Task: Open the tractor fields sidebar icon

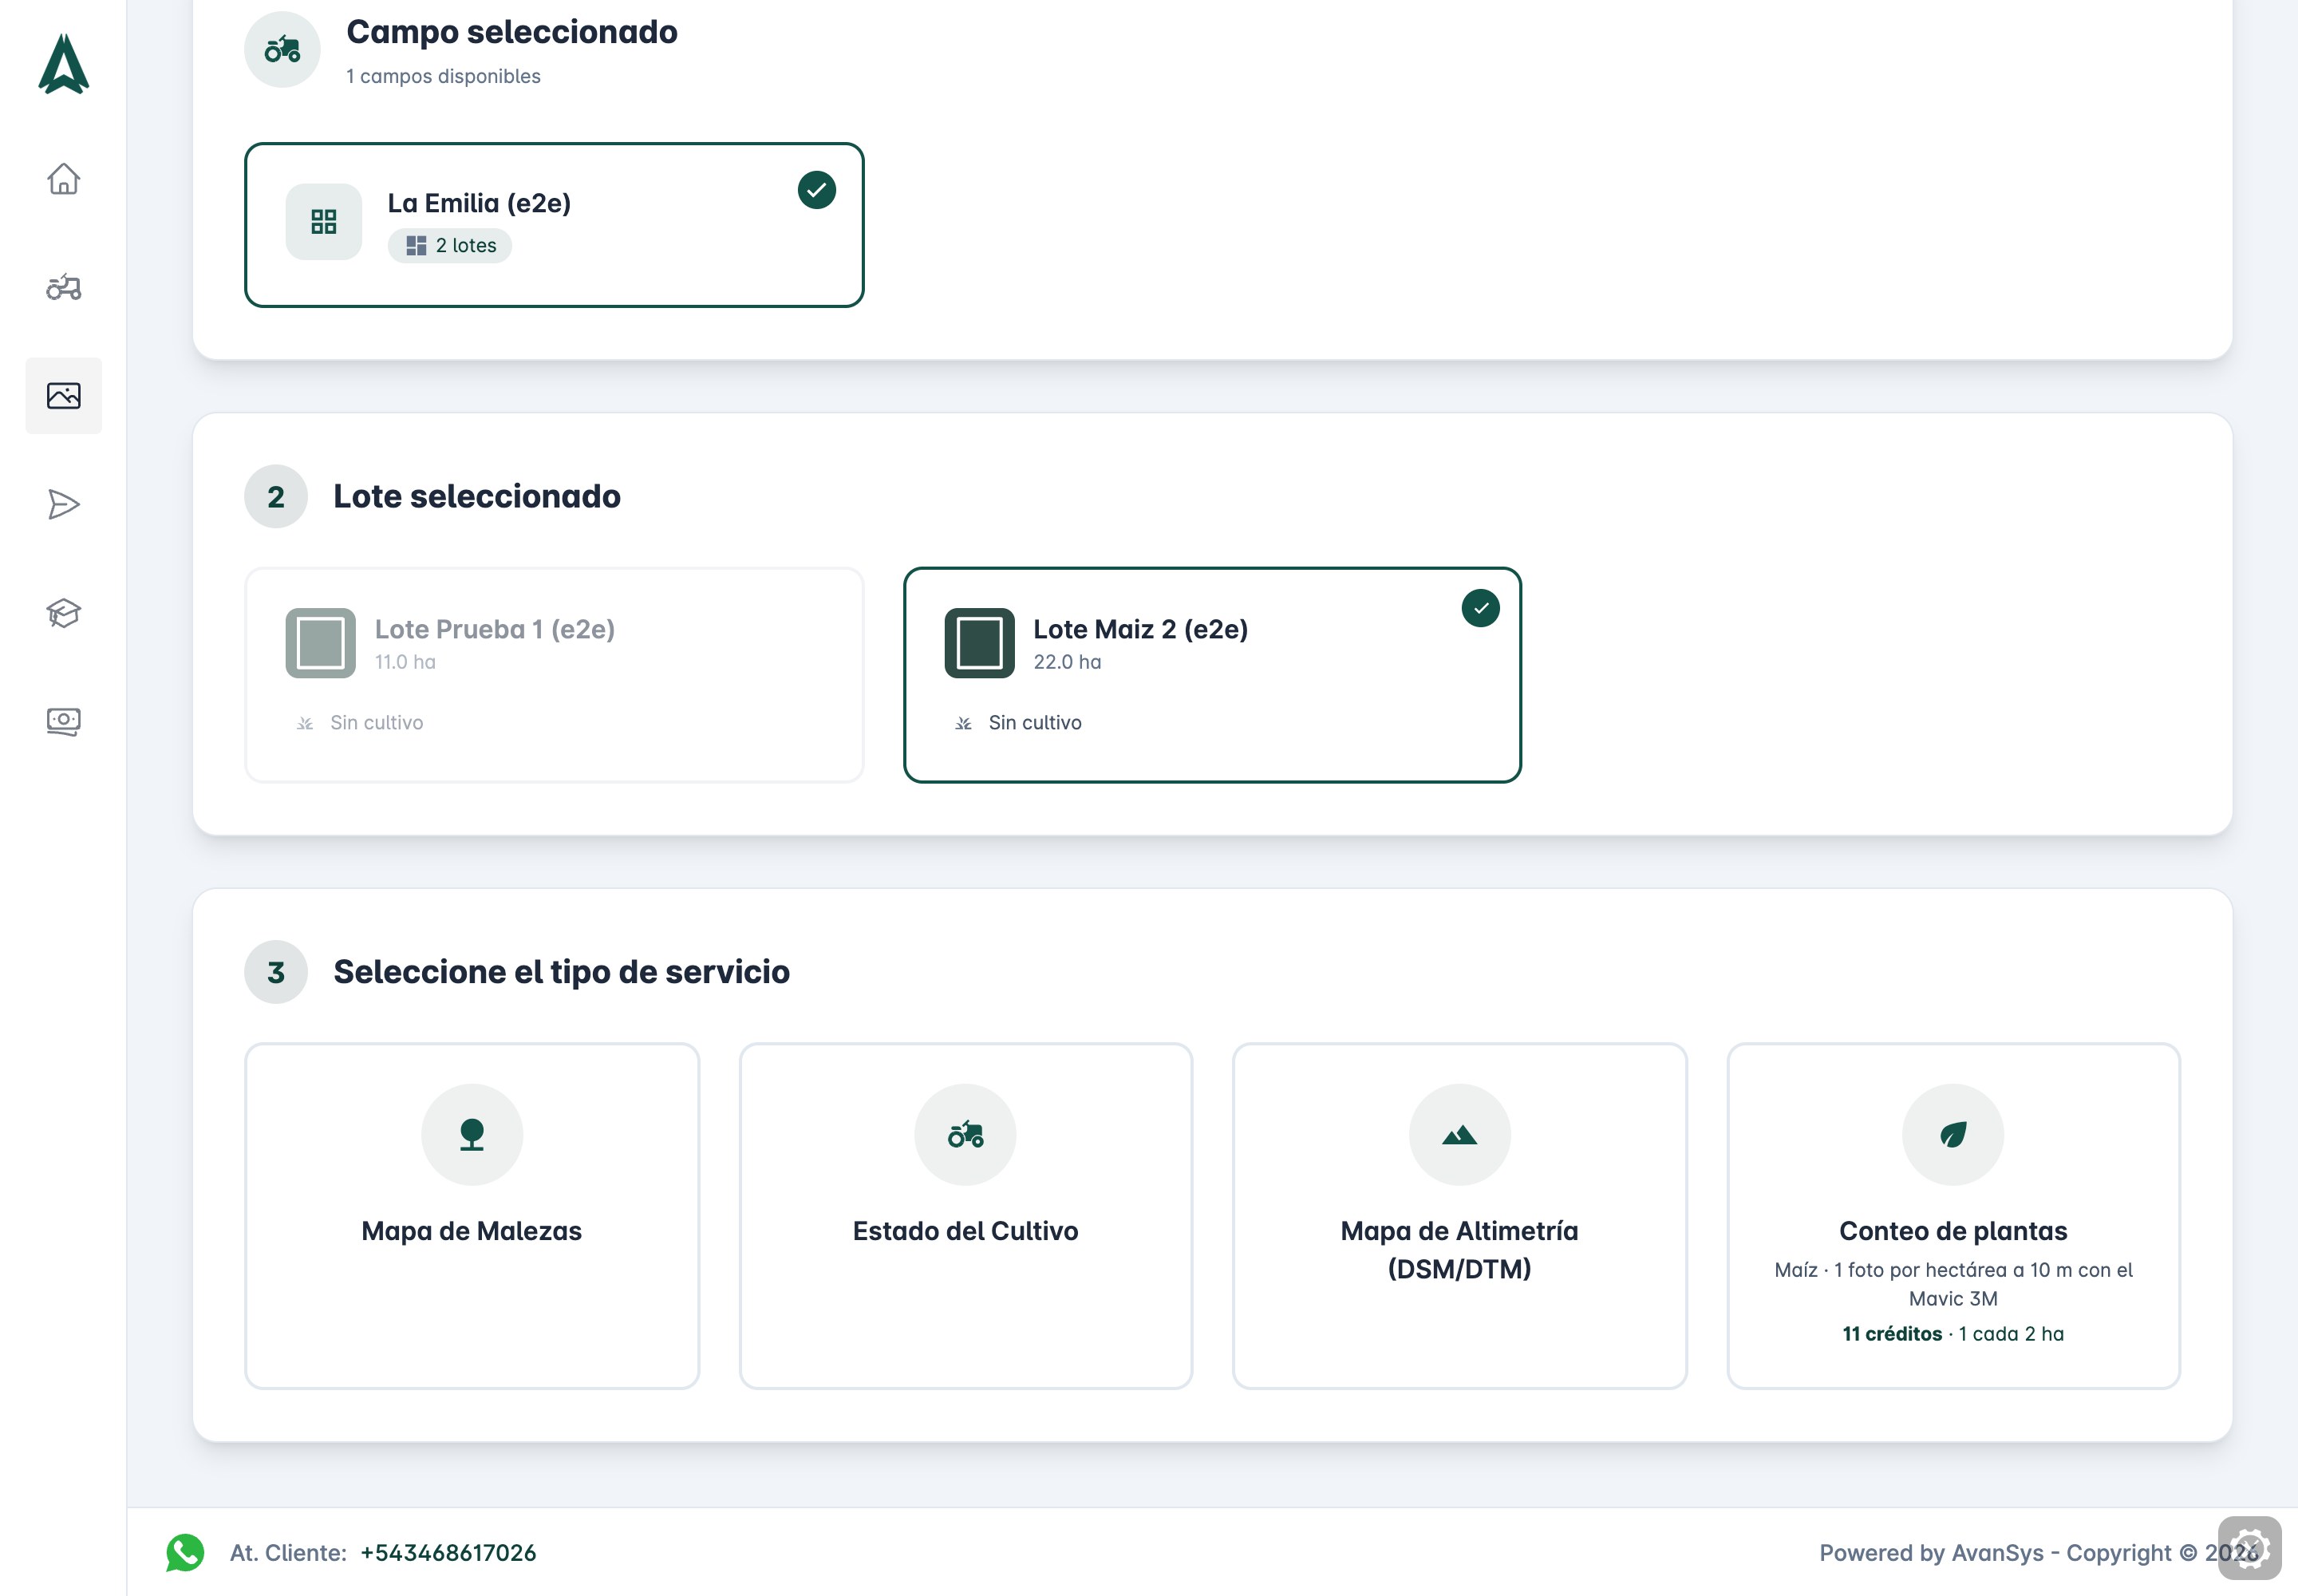Action: tap(64, 287)
